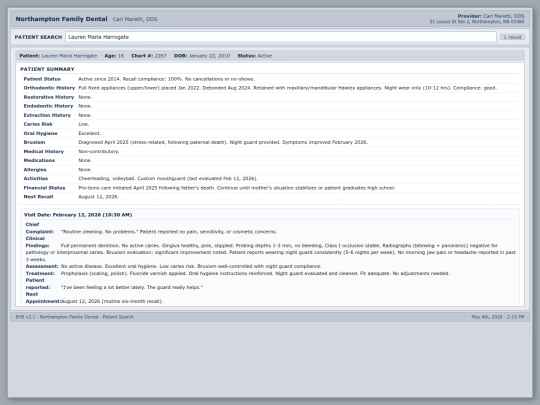This screenshot has width=540, height=405.
Task: Click 'No active disease' assessment text
Action: [x=191, y=266]
